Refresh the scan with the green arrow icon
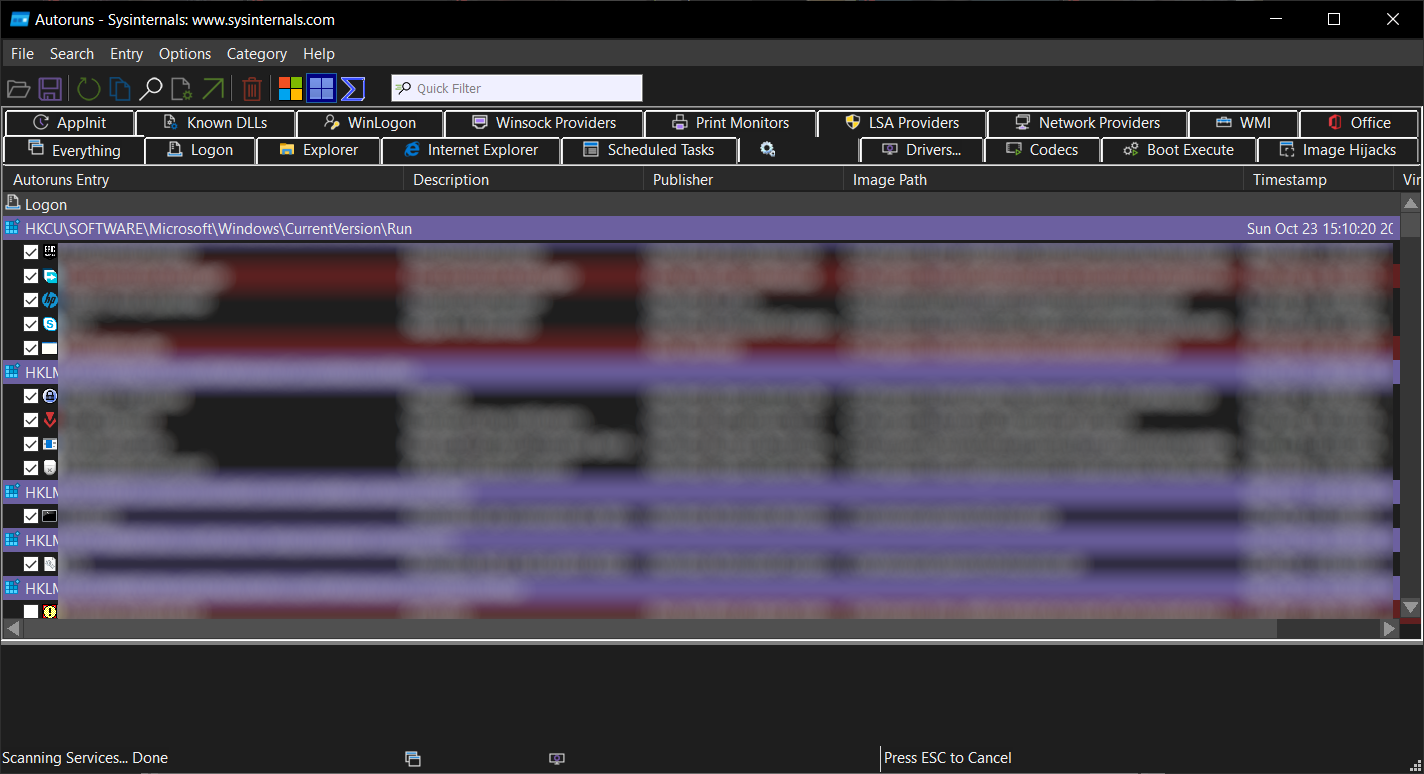The height and width of the screenshot is (774, 1424). pos(88,89)
